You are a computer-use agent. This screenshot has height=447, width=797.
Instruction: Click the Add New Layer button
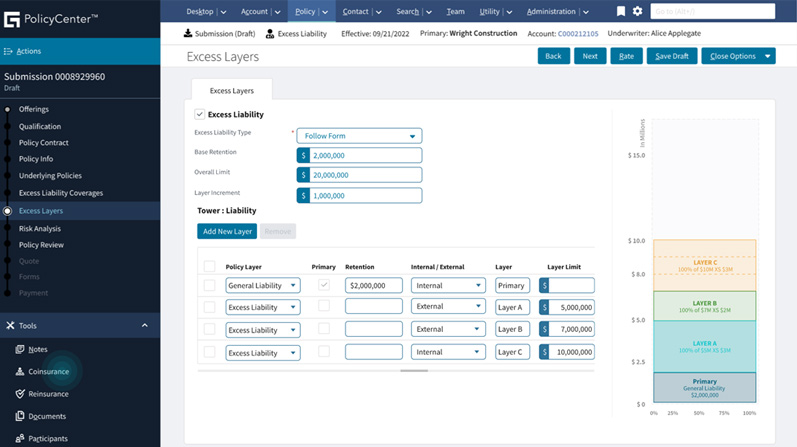[227, 231]
